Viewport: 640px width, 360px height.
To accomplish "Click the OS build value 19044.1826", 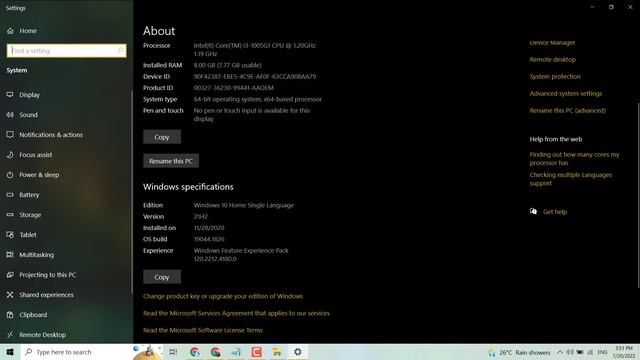I will (209, 239).
